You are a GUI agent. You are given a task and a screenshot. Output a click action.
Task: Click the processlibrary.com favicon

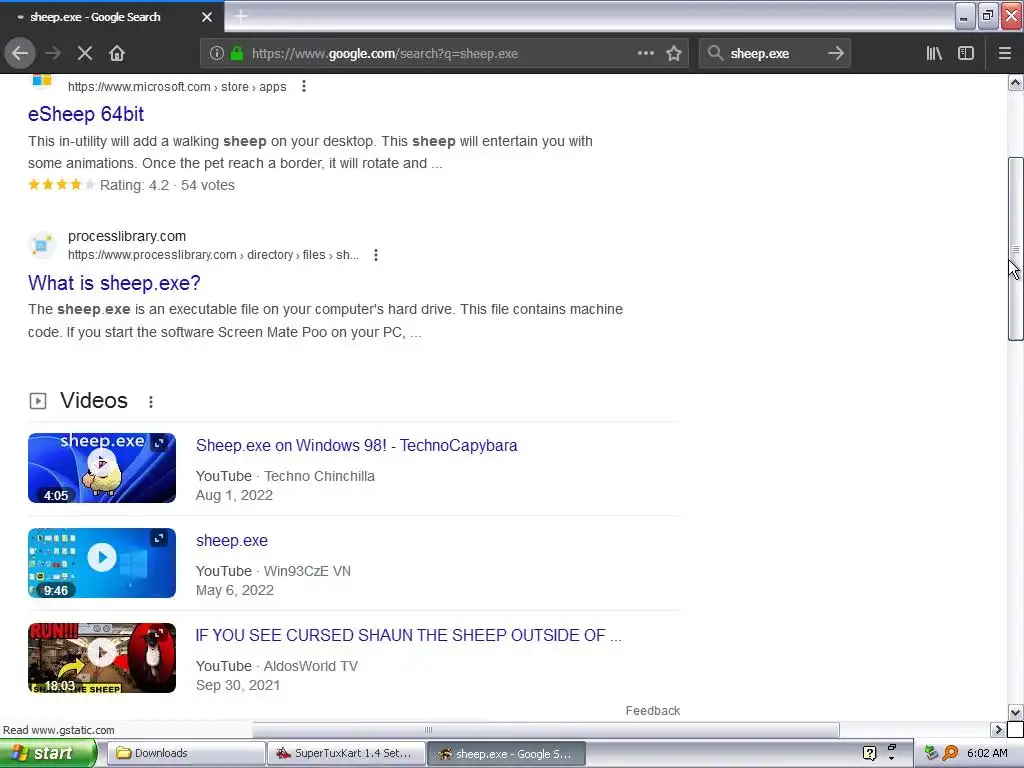(41, 245)
